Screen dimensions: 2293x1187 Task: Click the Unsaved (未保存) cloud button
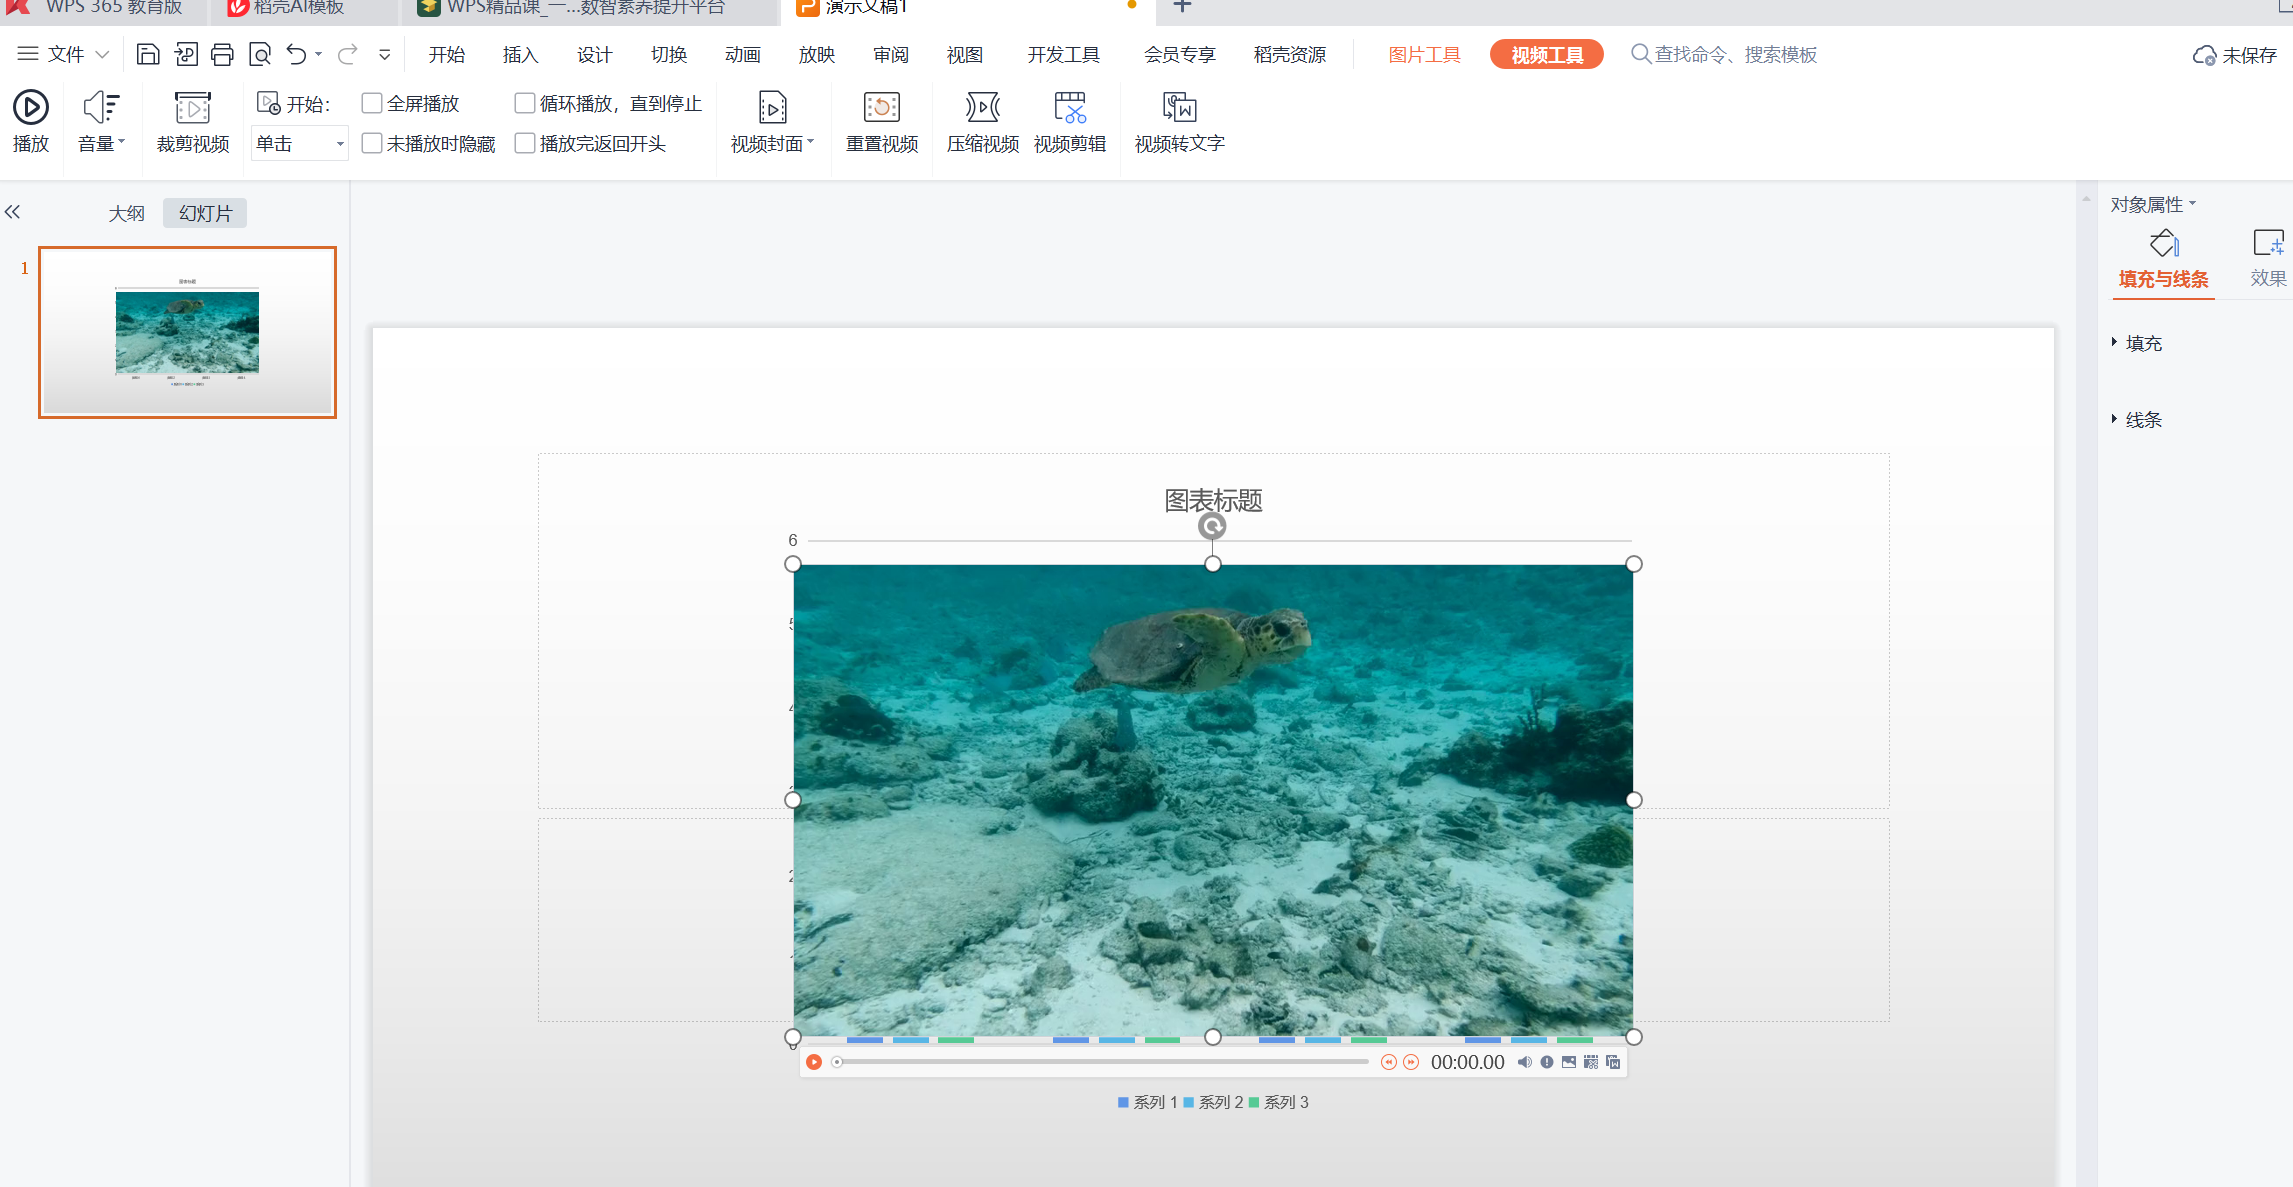point(2235,56)
